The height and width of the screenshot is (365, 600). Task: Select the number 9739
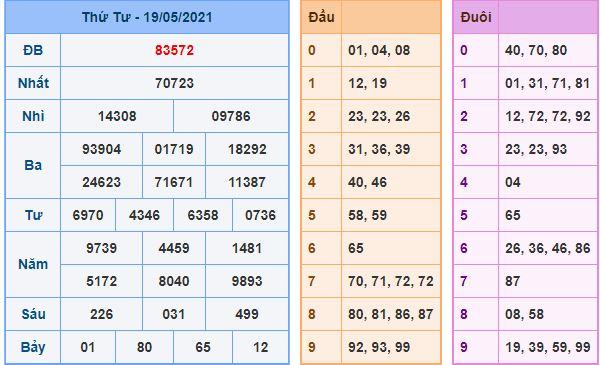coord(102,248)
